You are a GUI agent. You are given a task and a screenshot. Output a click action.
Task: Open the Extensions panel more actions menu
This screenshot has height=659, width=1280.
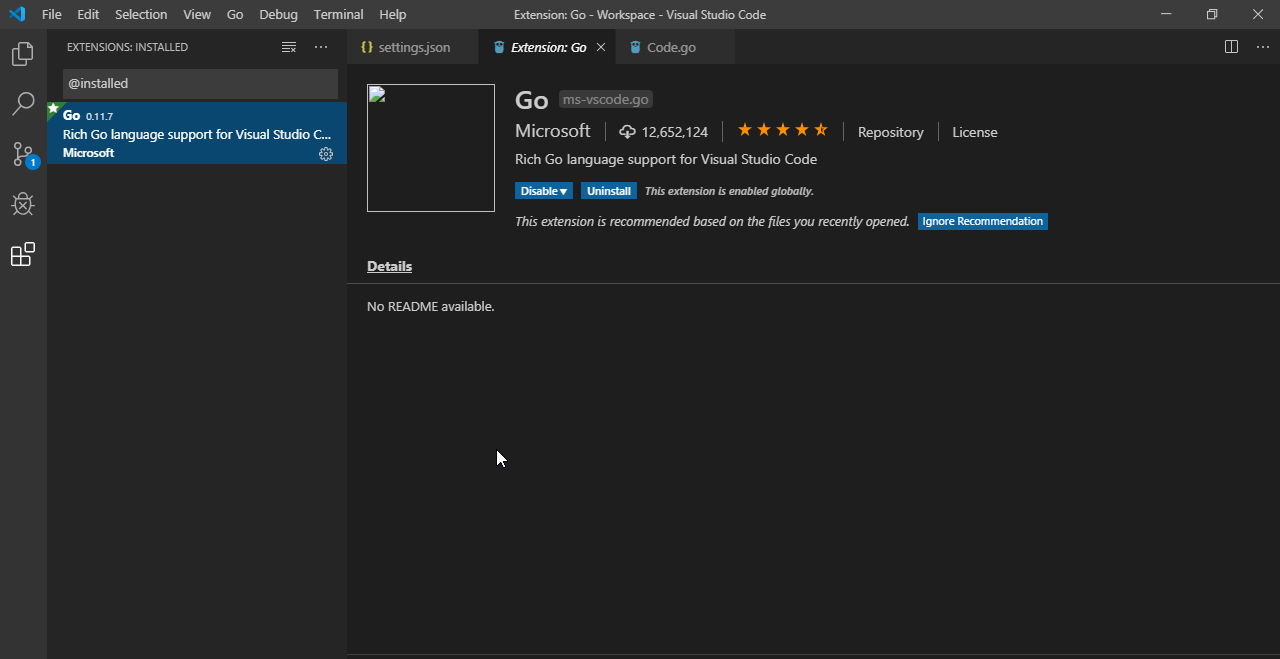tap(320, 46)
